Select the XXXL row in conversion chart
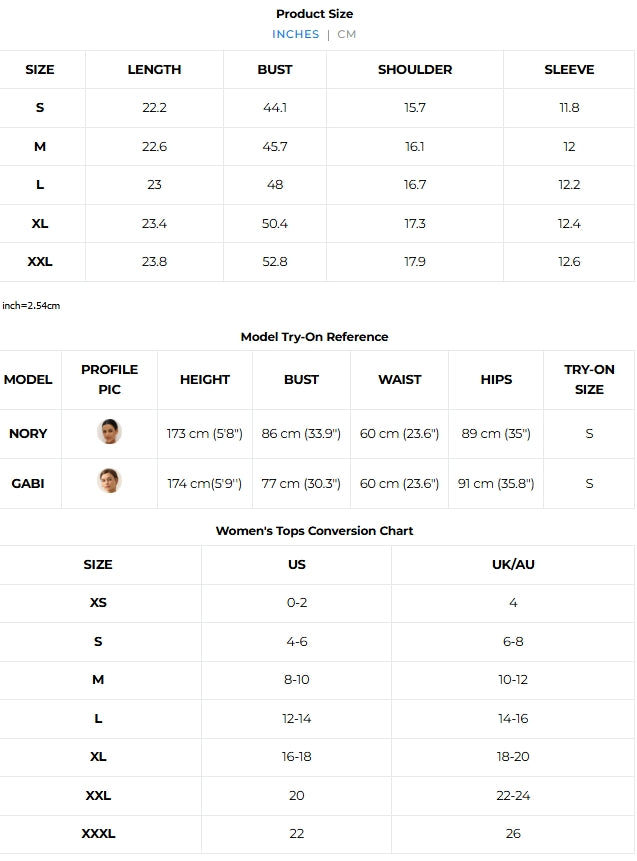 click(x=98, y=833)
